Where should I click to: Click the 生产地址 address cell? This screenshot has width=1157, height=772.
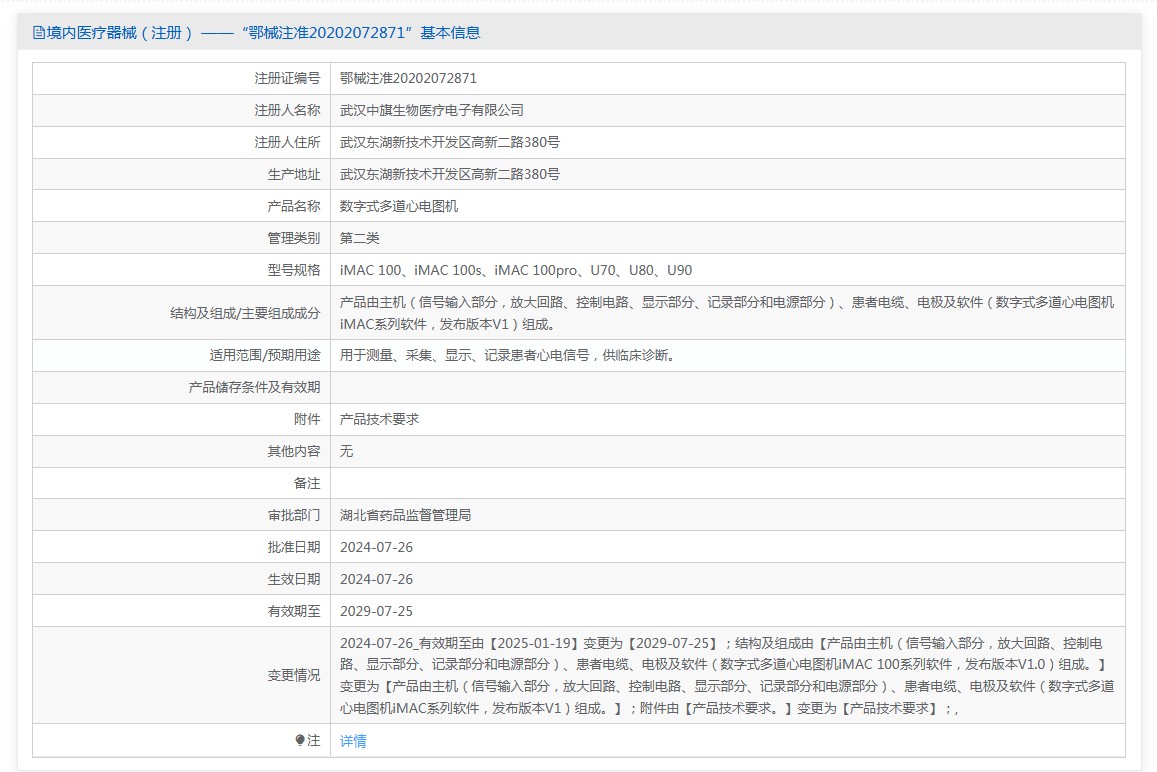coord(450,174)
